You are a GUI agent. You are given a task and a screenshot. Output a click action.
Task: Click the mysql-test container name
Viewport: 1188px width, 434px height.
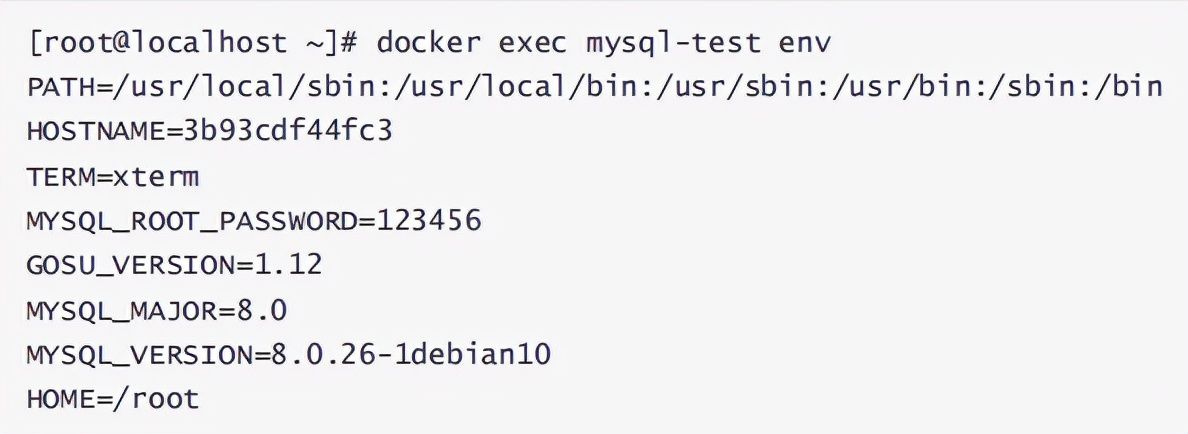pyautogui.click(x=674, y=43)
